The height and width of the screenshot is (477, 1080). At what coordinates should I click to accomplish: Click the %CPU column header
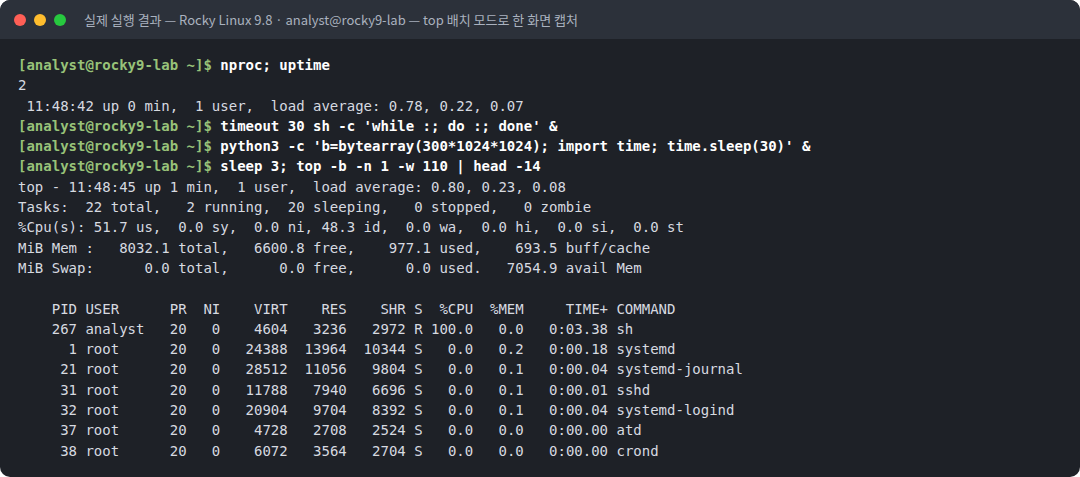tap(456, 309)
